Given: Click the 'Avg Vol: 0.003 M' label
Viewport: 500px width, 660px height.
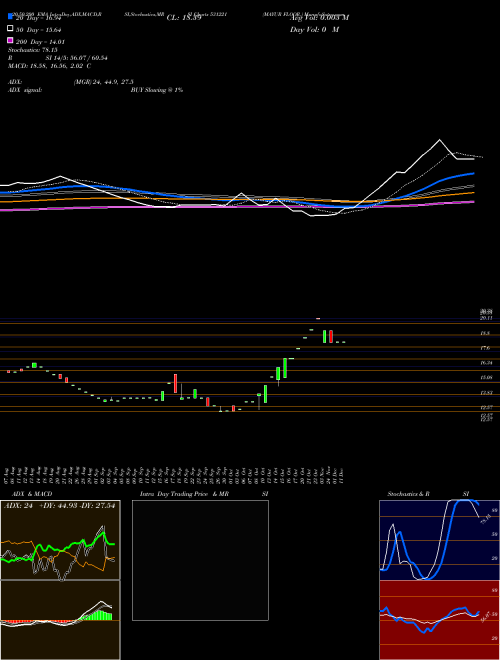Looking at the screenshot, I should 320,18.
